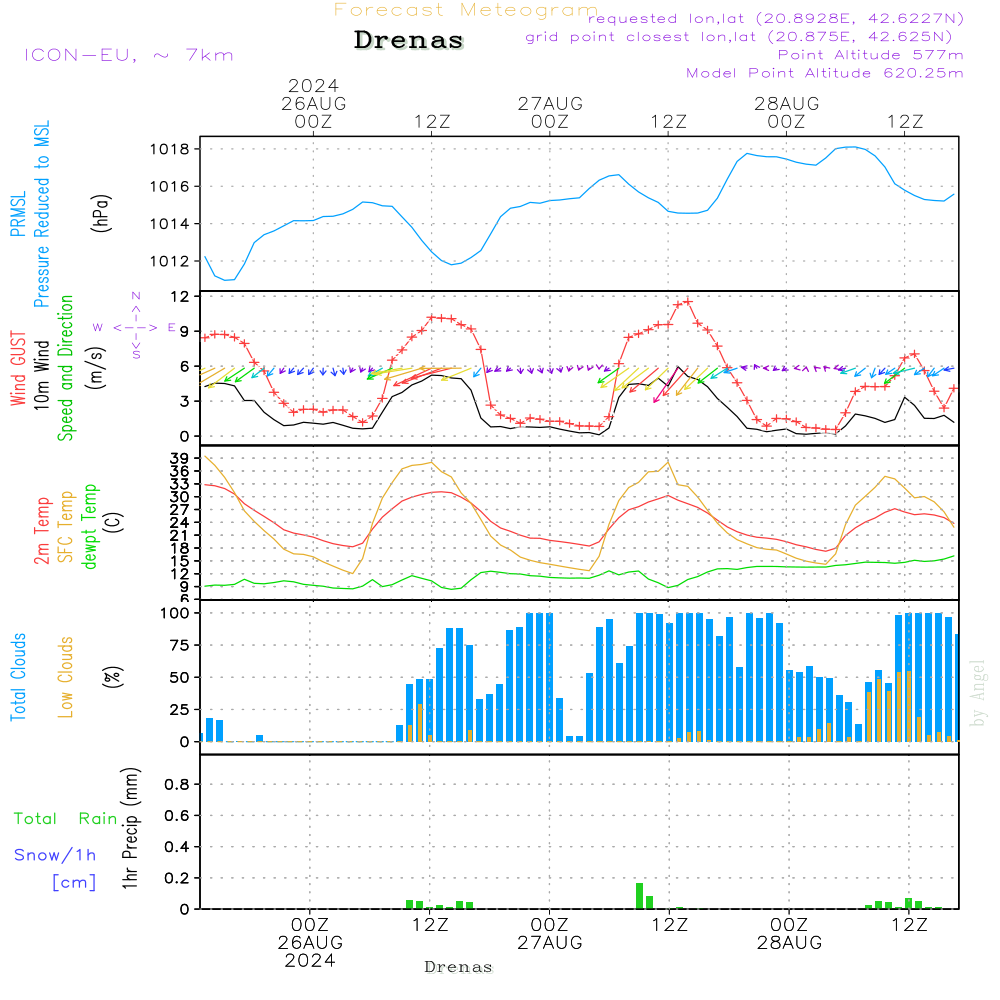Click the "30" temperature axis value
This screenshot has width=1000, height=1000.
pyautogui.click(x=180, y=497)
